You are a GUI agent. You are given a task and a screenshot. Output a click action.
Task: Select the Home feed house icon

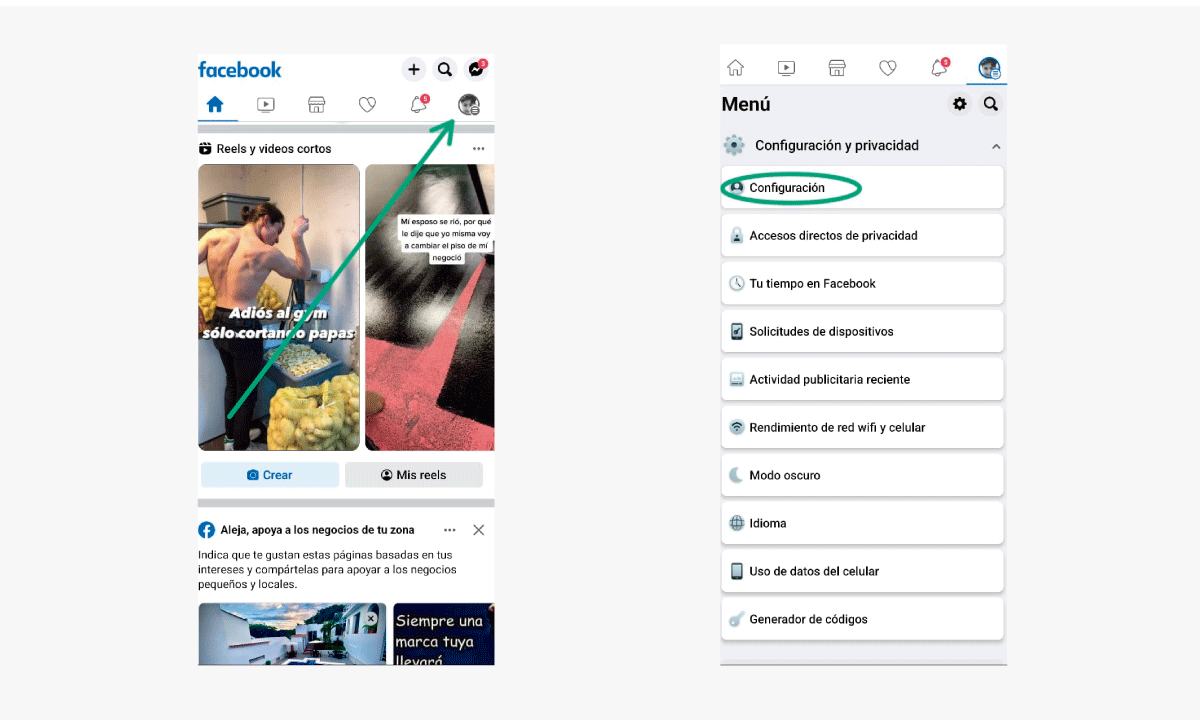tap(216, 104)
